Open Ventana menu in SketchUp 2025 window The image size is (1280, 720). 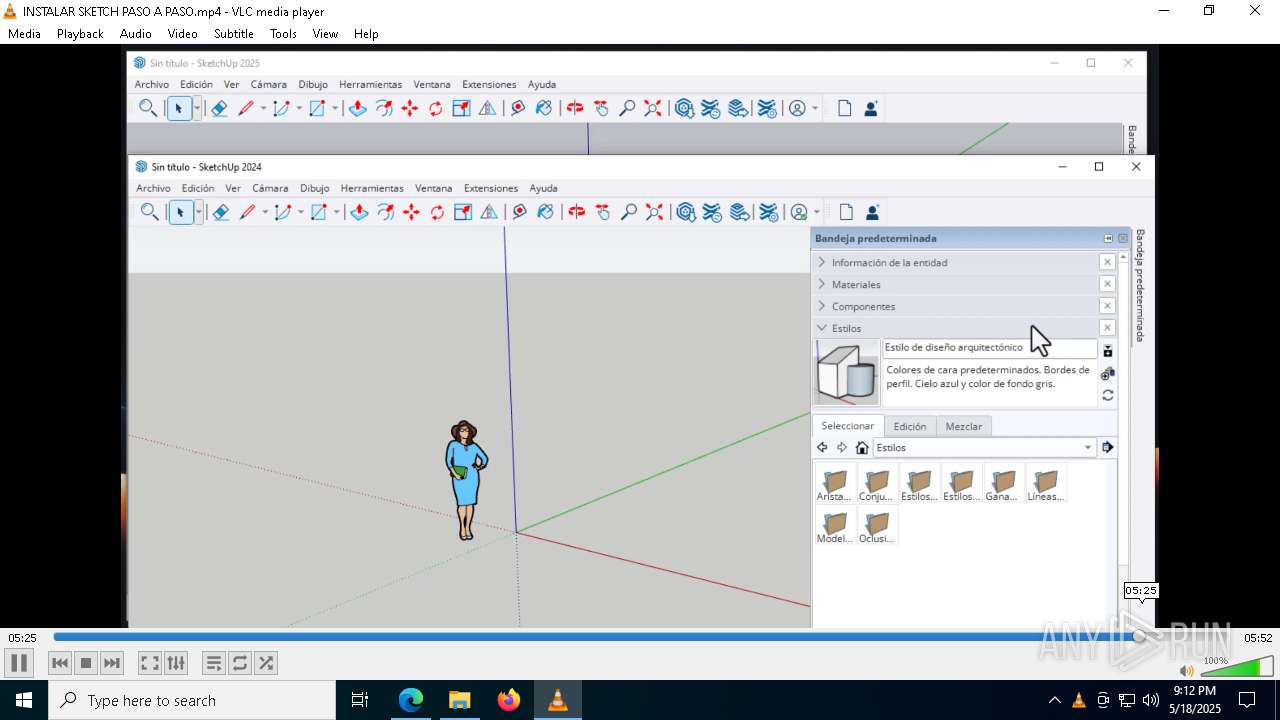tap(432, 84)
